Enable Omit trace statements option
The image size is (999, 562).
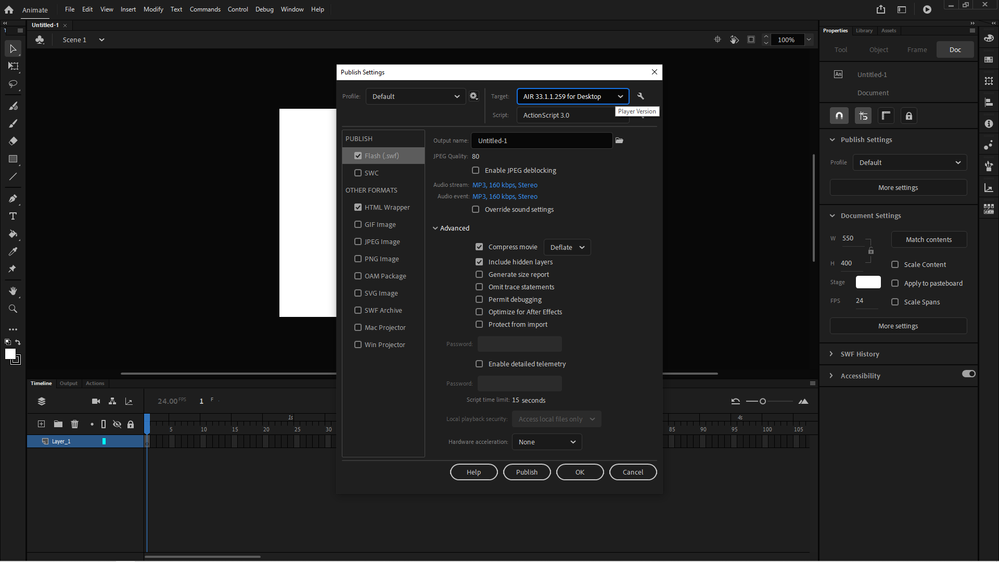point(479,287)
